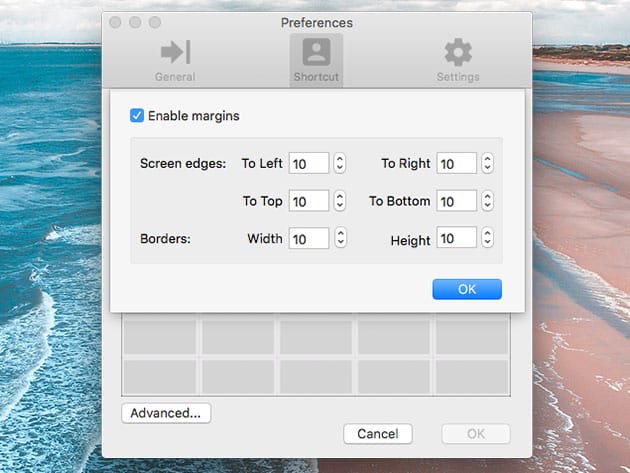
Task: Open the Advanced... options
Action: (x=166, y=412)
